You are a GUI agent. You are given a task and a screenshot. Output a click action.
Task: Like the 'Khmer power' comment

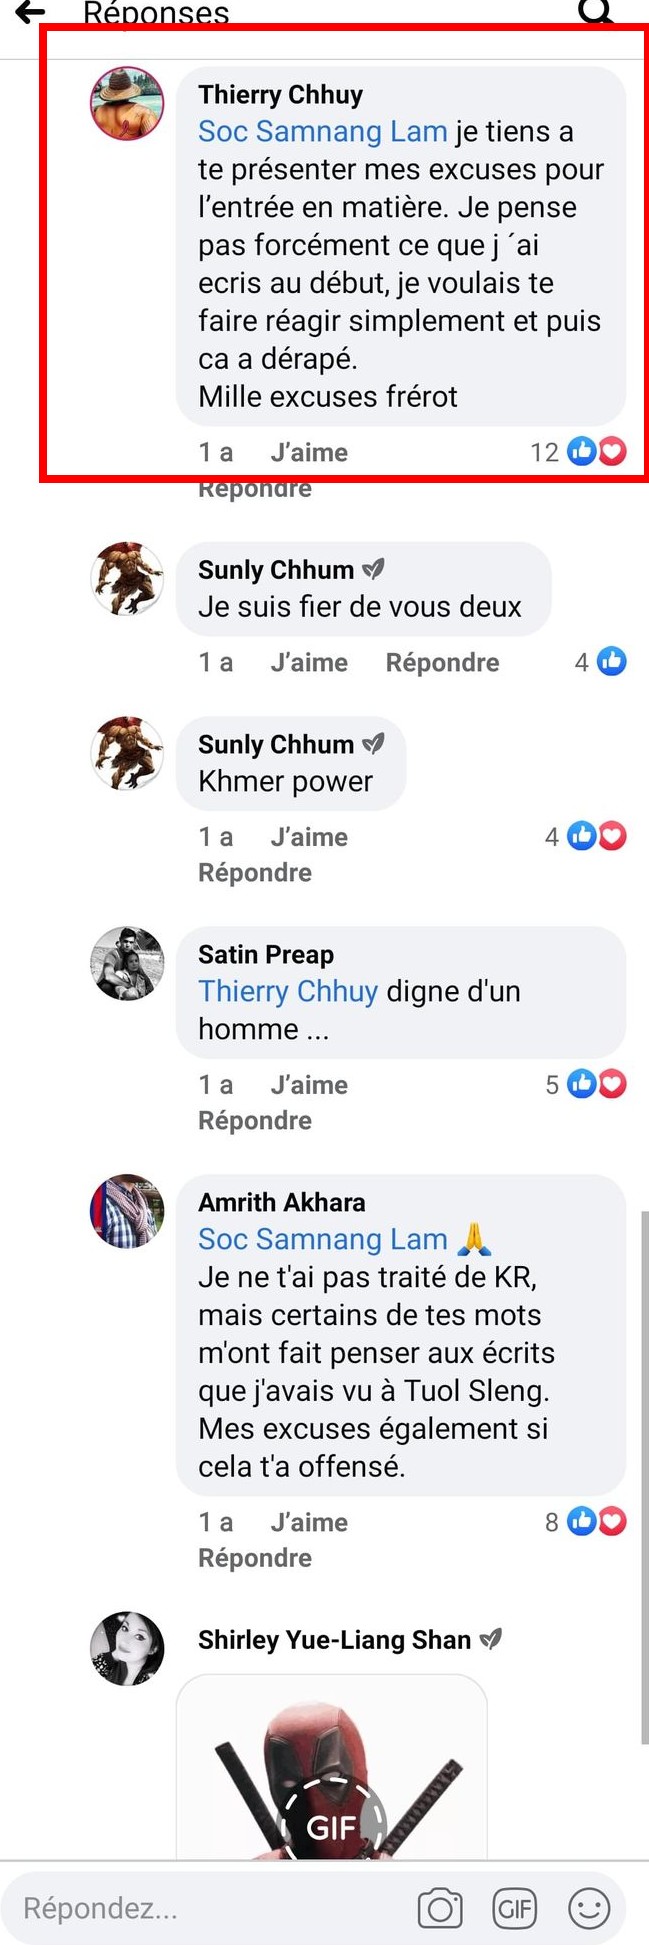click(x=309, y=837)
